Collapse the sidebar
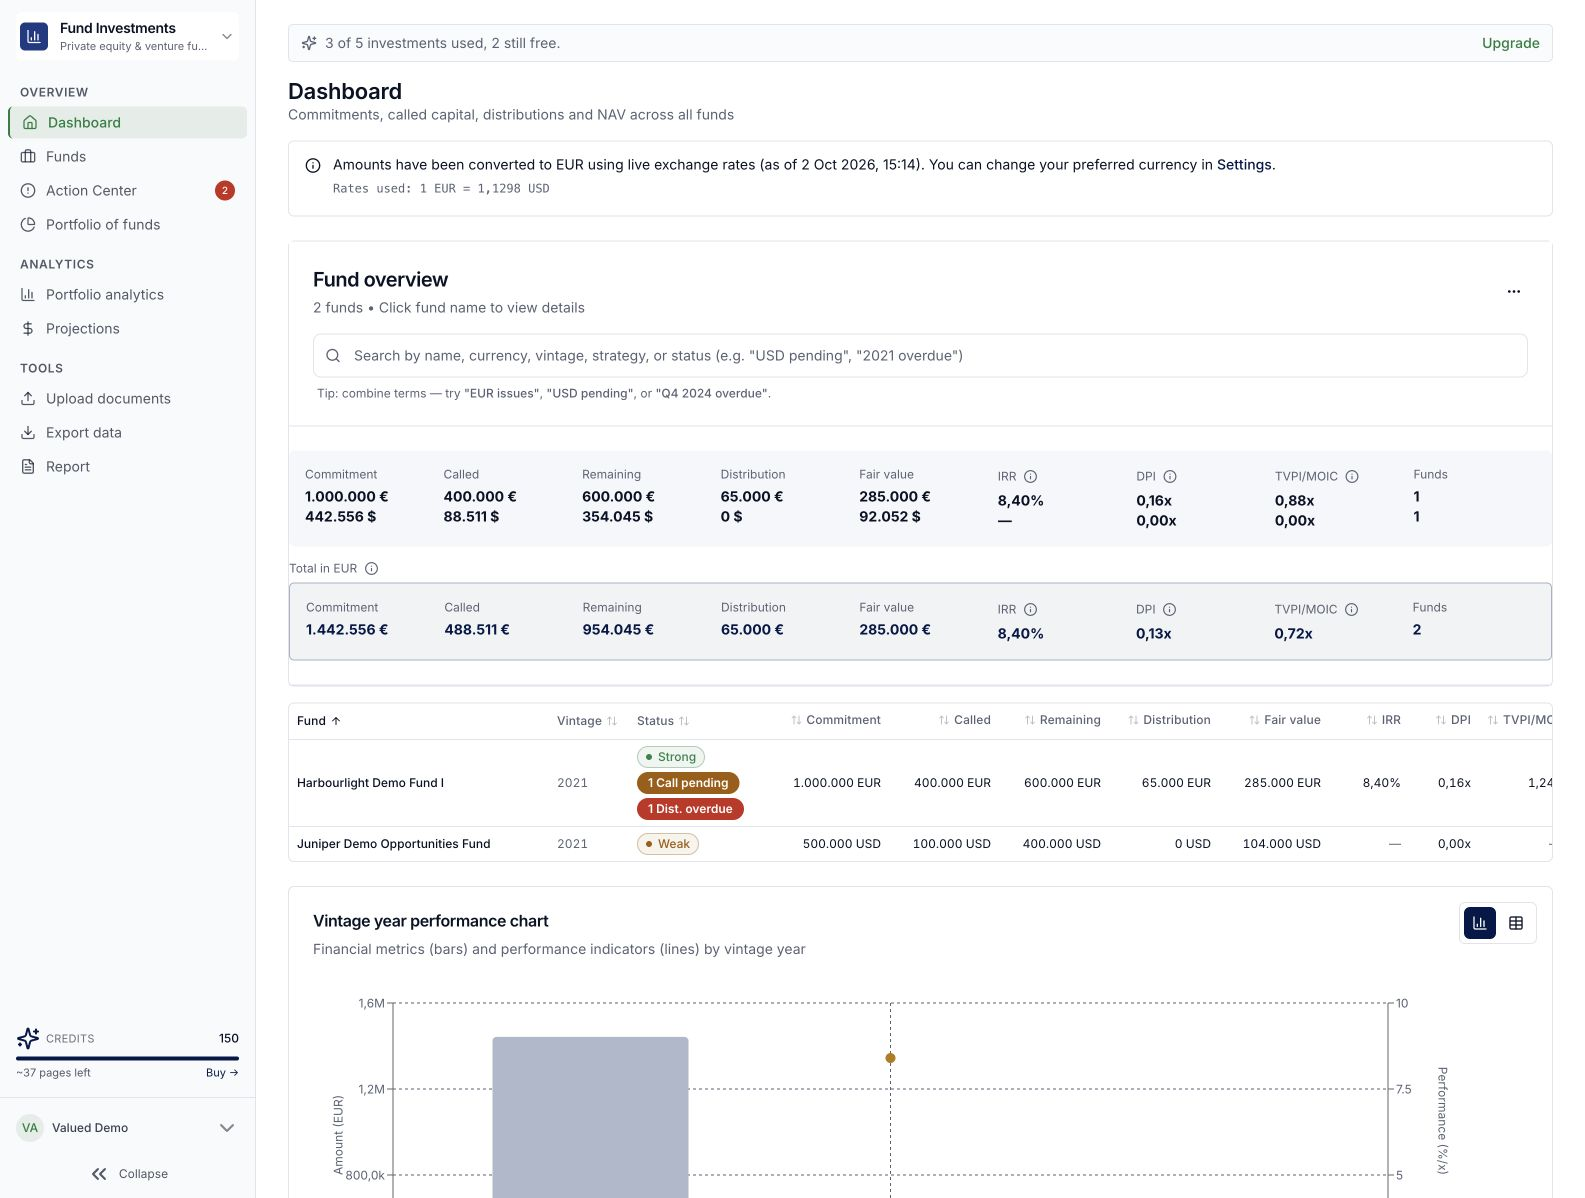 [x=128, y=1174]
